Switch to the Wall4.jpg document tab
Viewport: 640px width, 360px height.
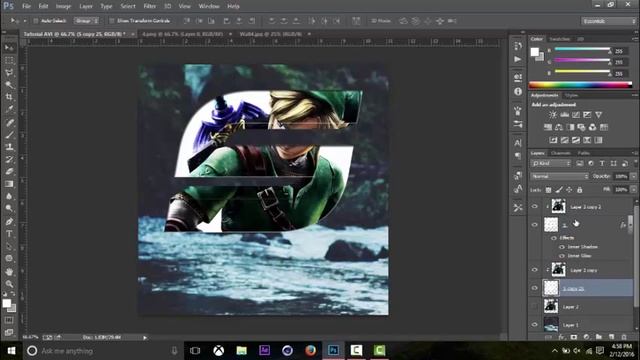(x=271, y=34)
